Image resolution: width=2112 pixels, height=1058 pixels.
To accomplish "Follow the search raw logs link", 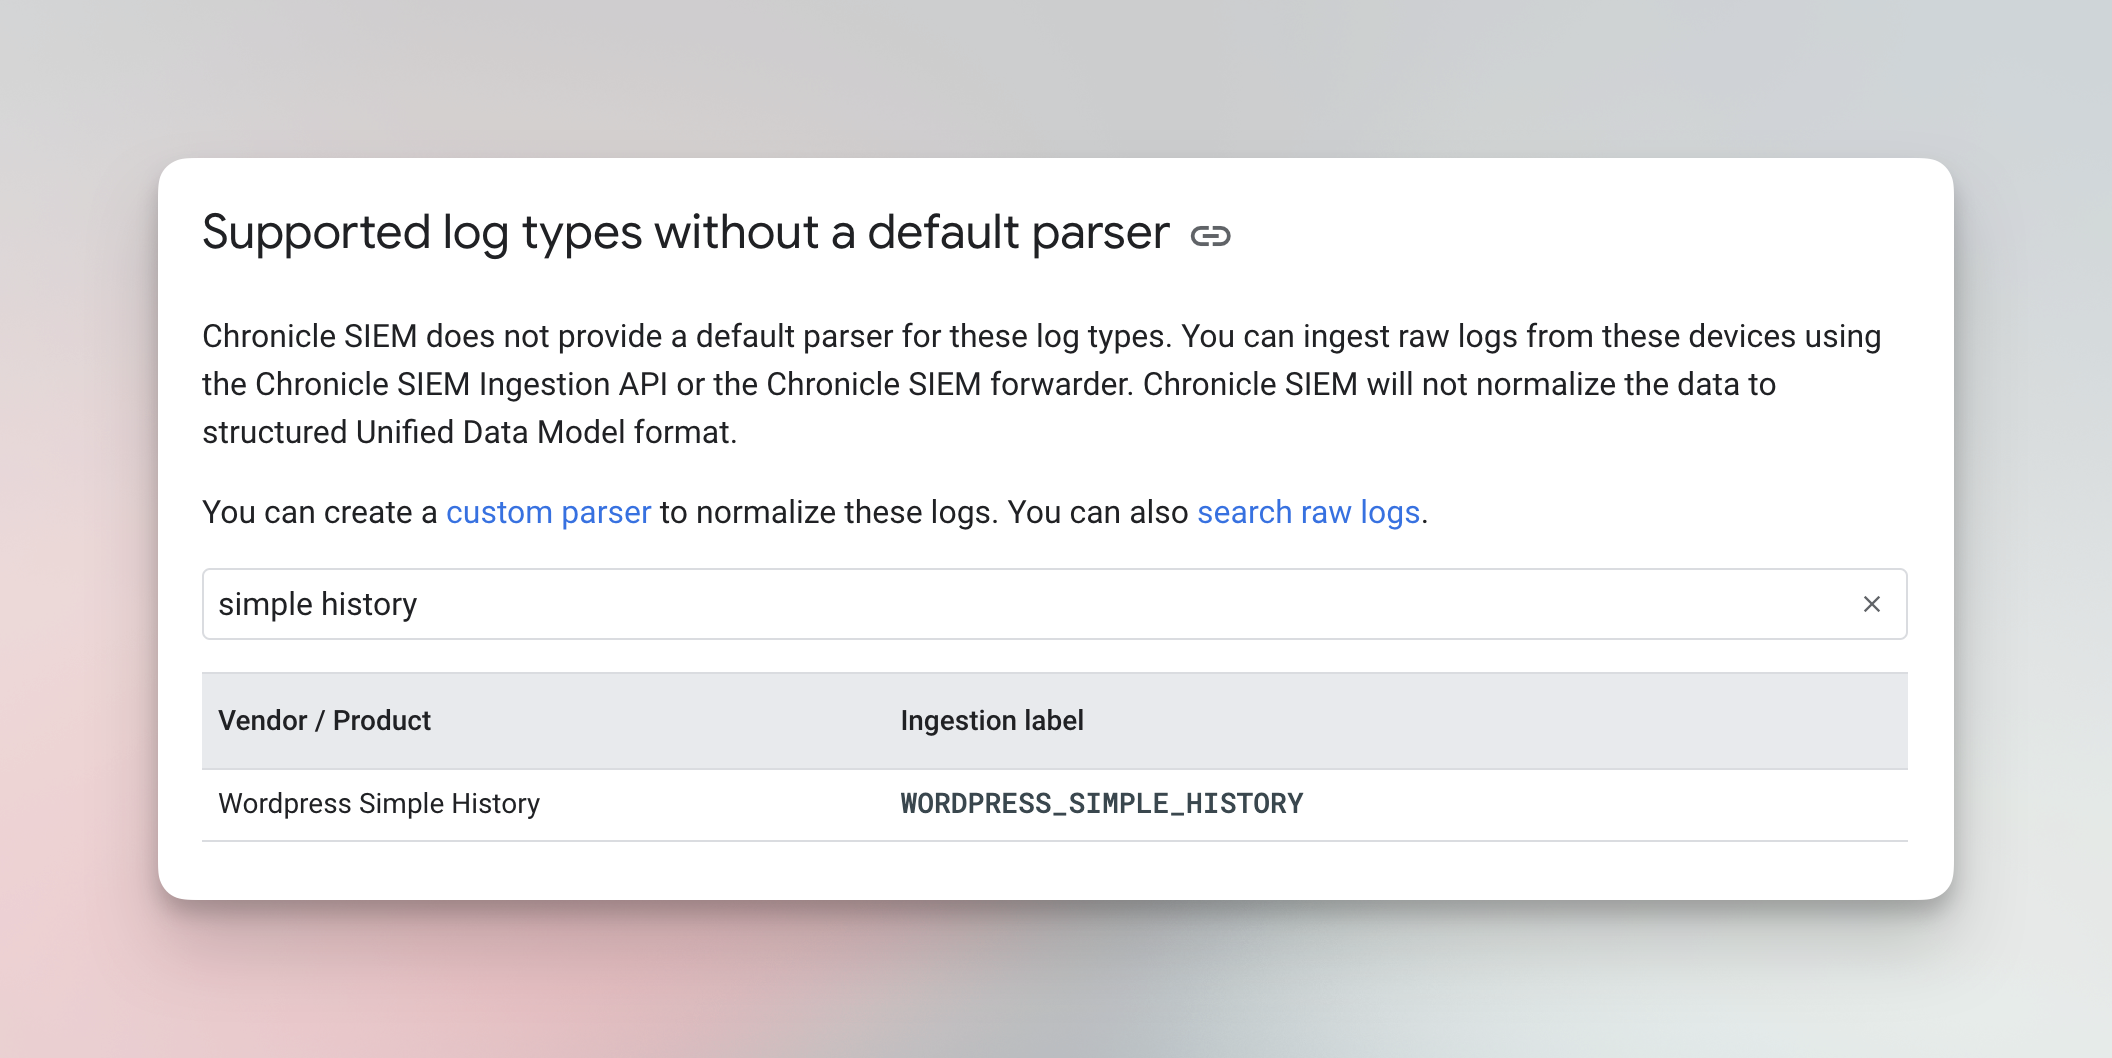I will coord(1309,512).
